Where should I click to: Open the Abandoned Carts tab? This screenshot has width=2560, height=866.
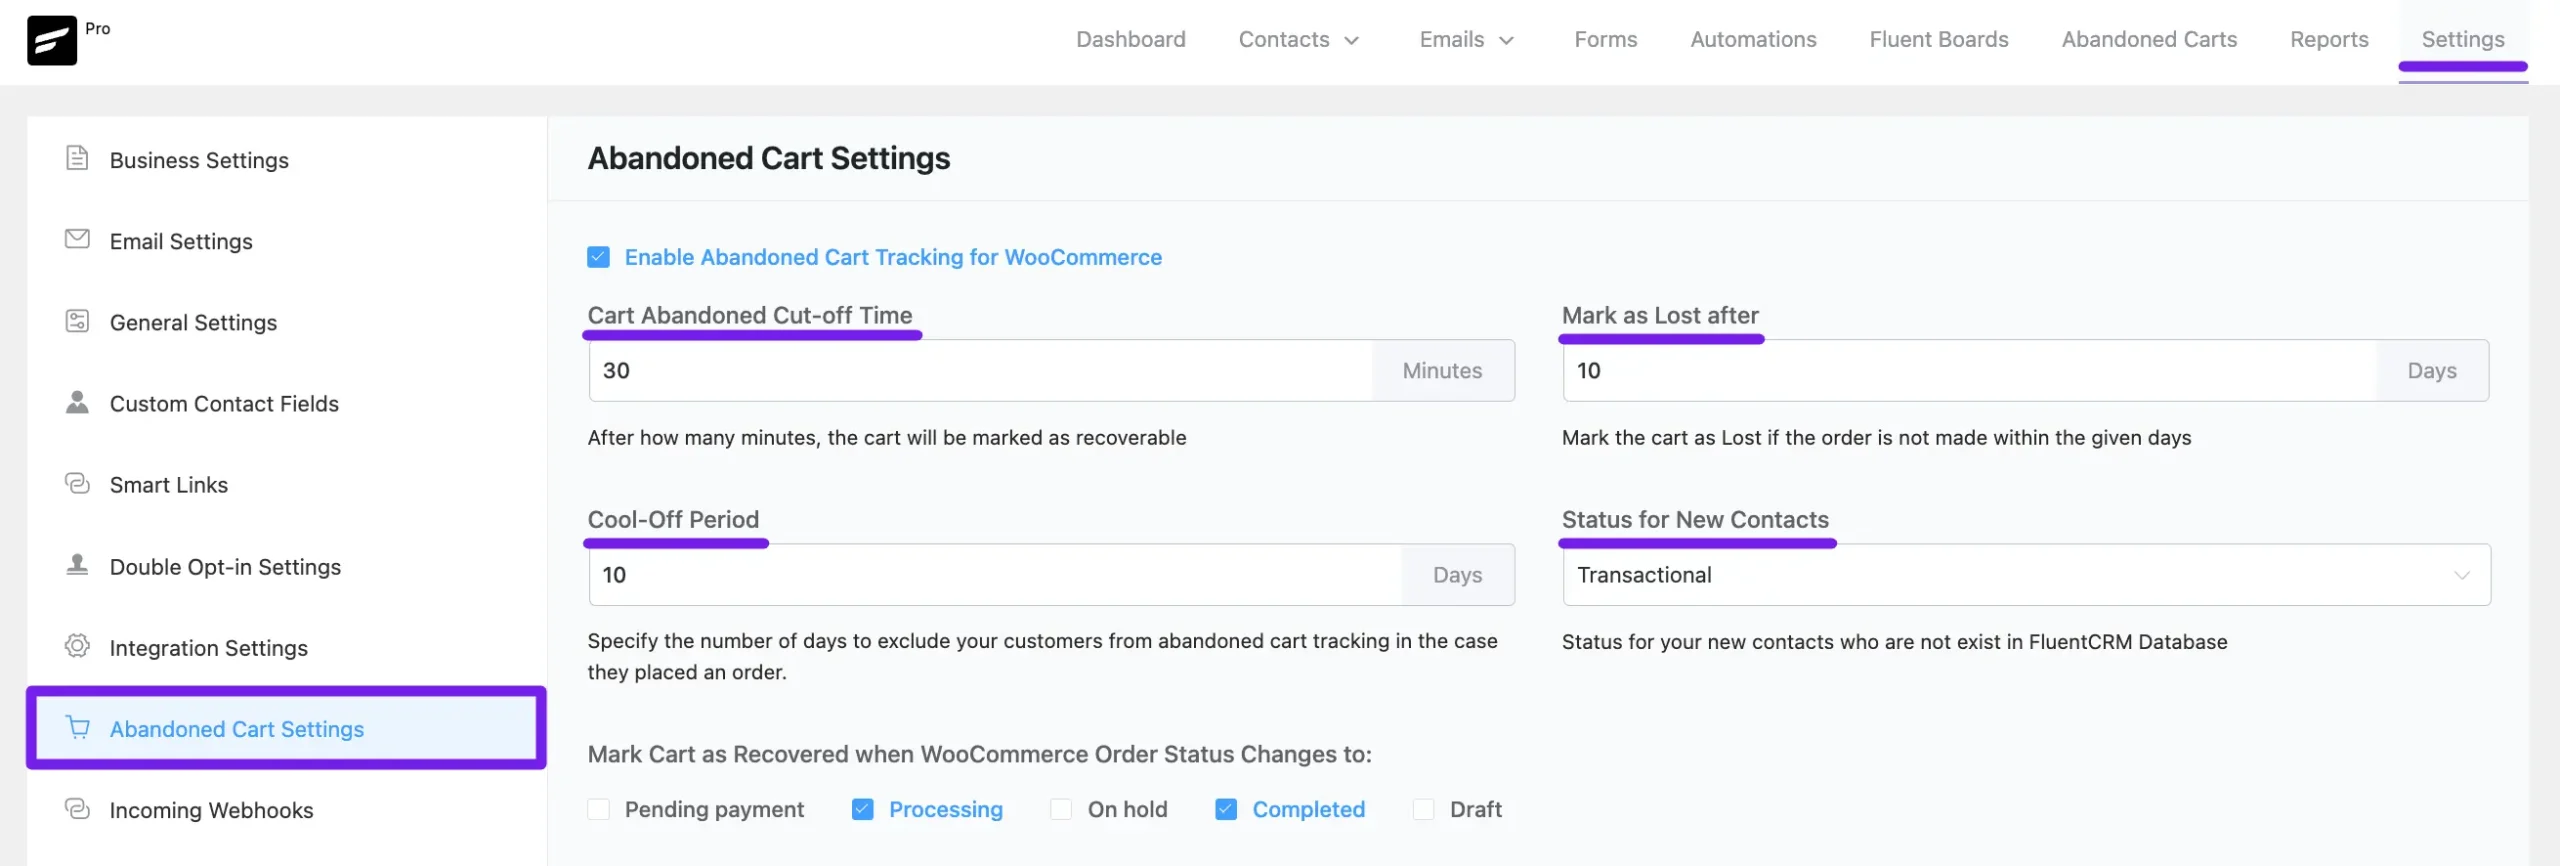[x=2150, y=40]
